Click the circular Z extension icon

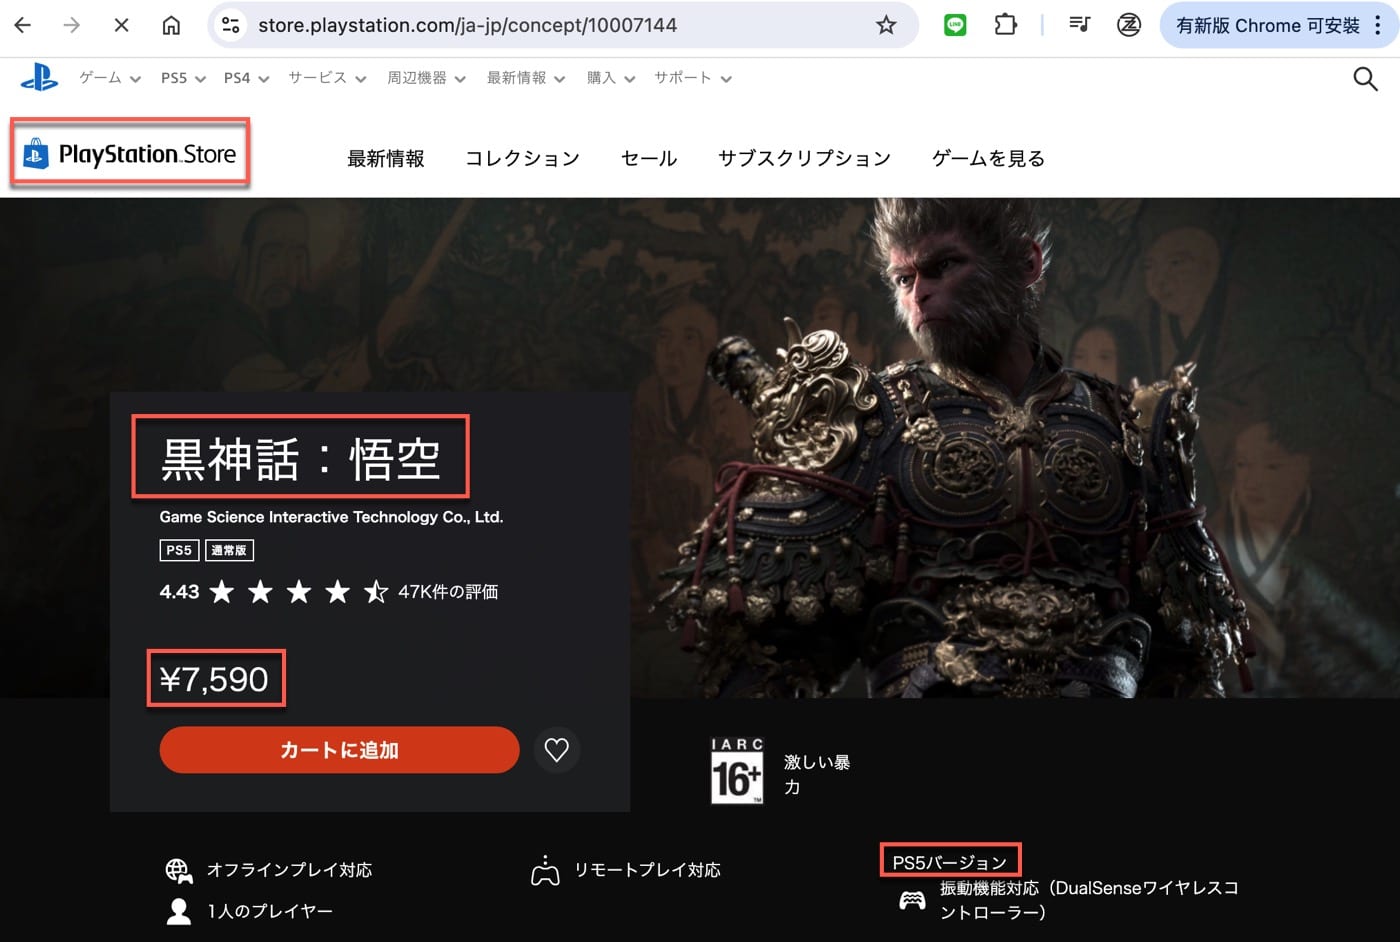tap(1129, 25)
